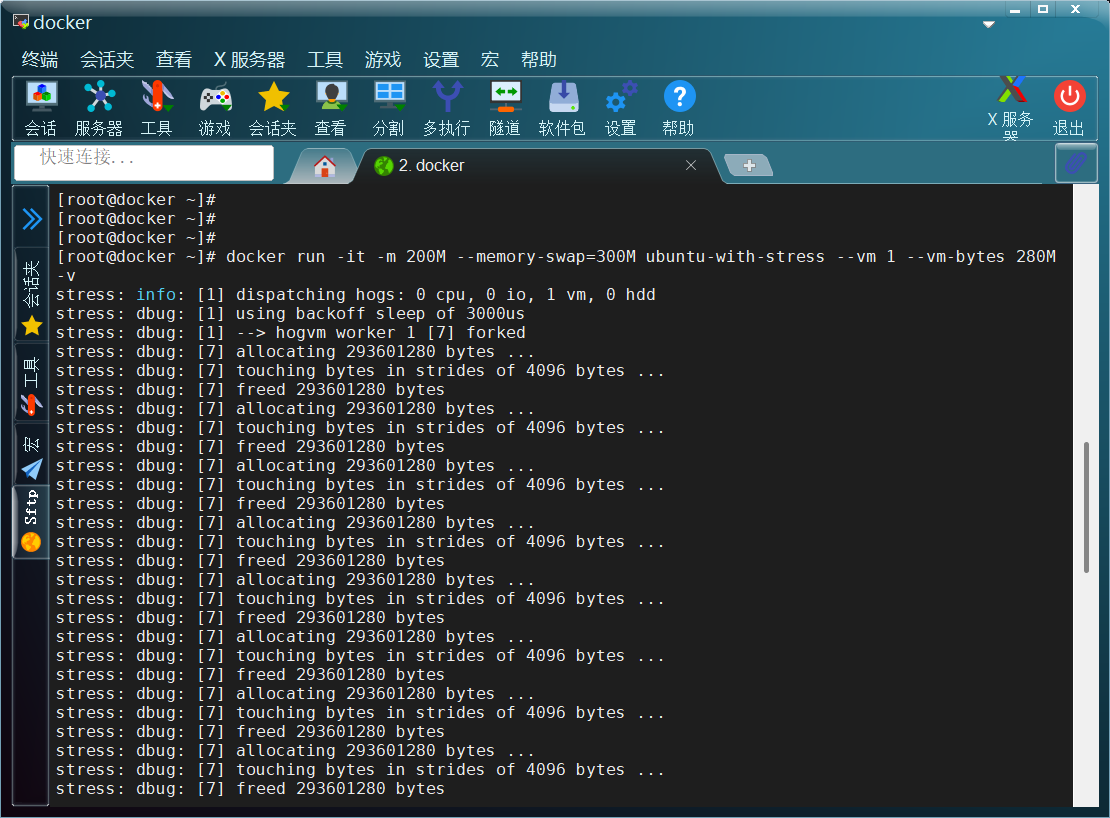Screen dimensions: 1110x818
Task: Launch the 游戏 (Games) gamepad icon
Action: point(215,108)
